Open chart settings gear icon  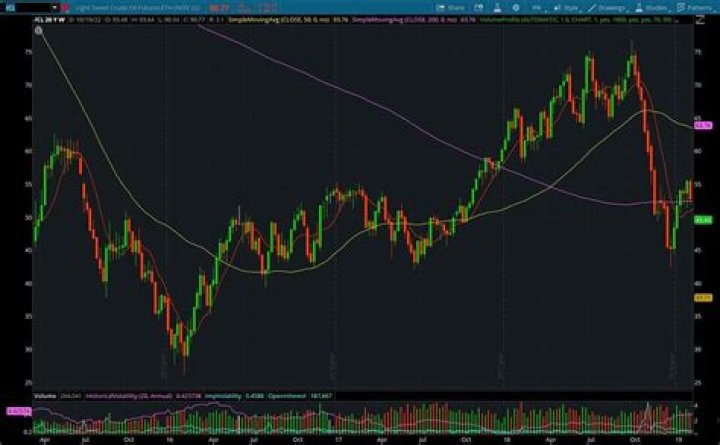(515, 7)
